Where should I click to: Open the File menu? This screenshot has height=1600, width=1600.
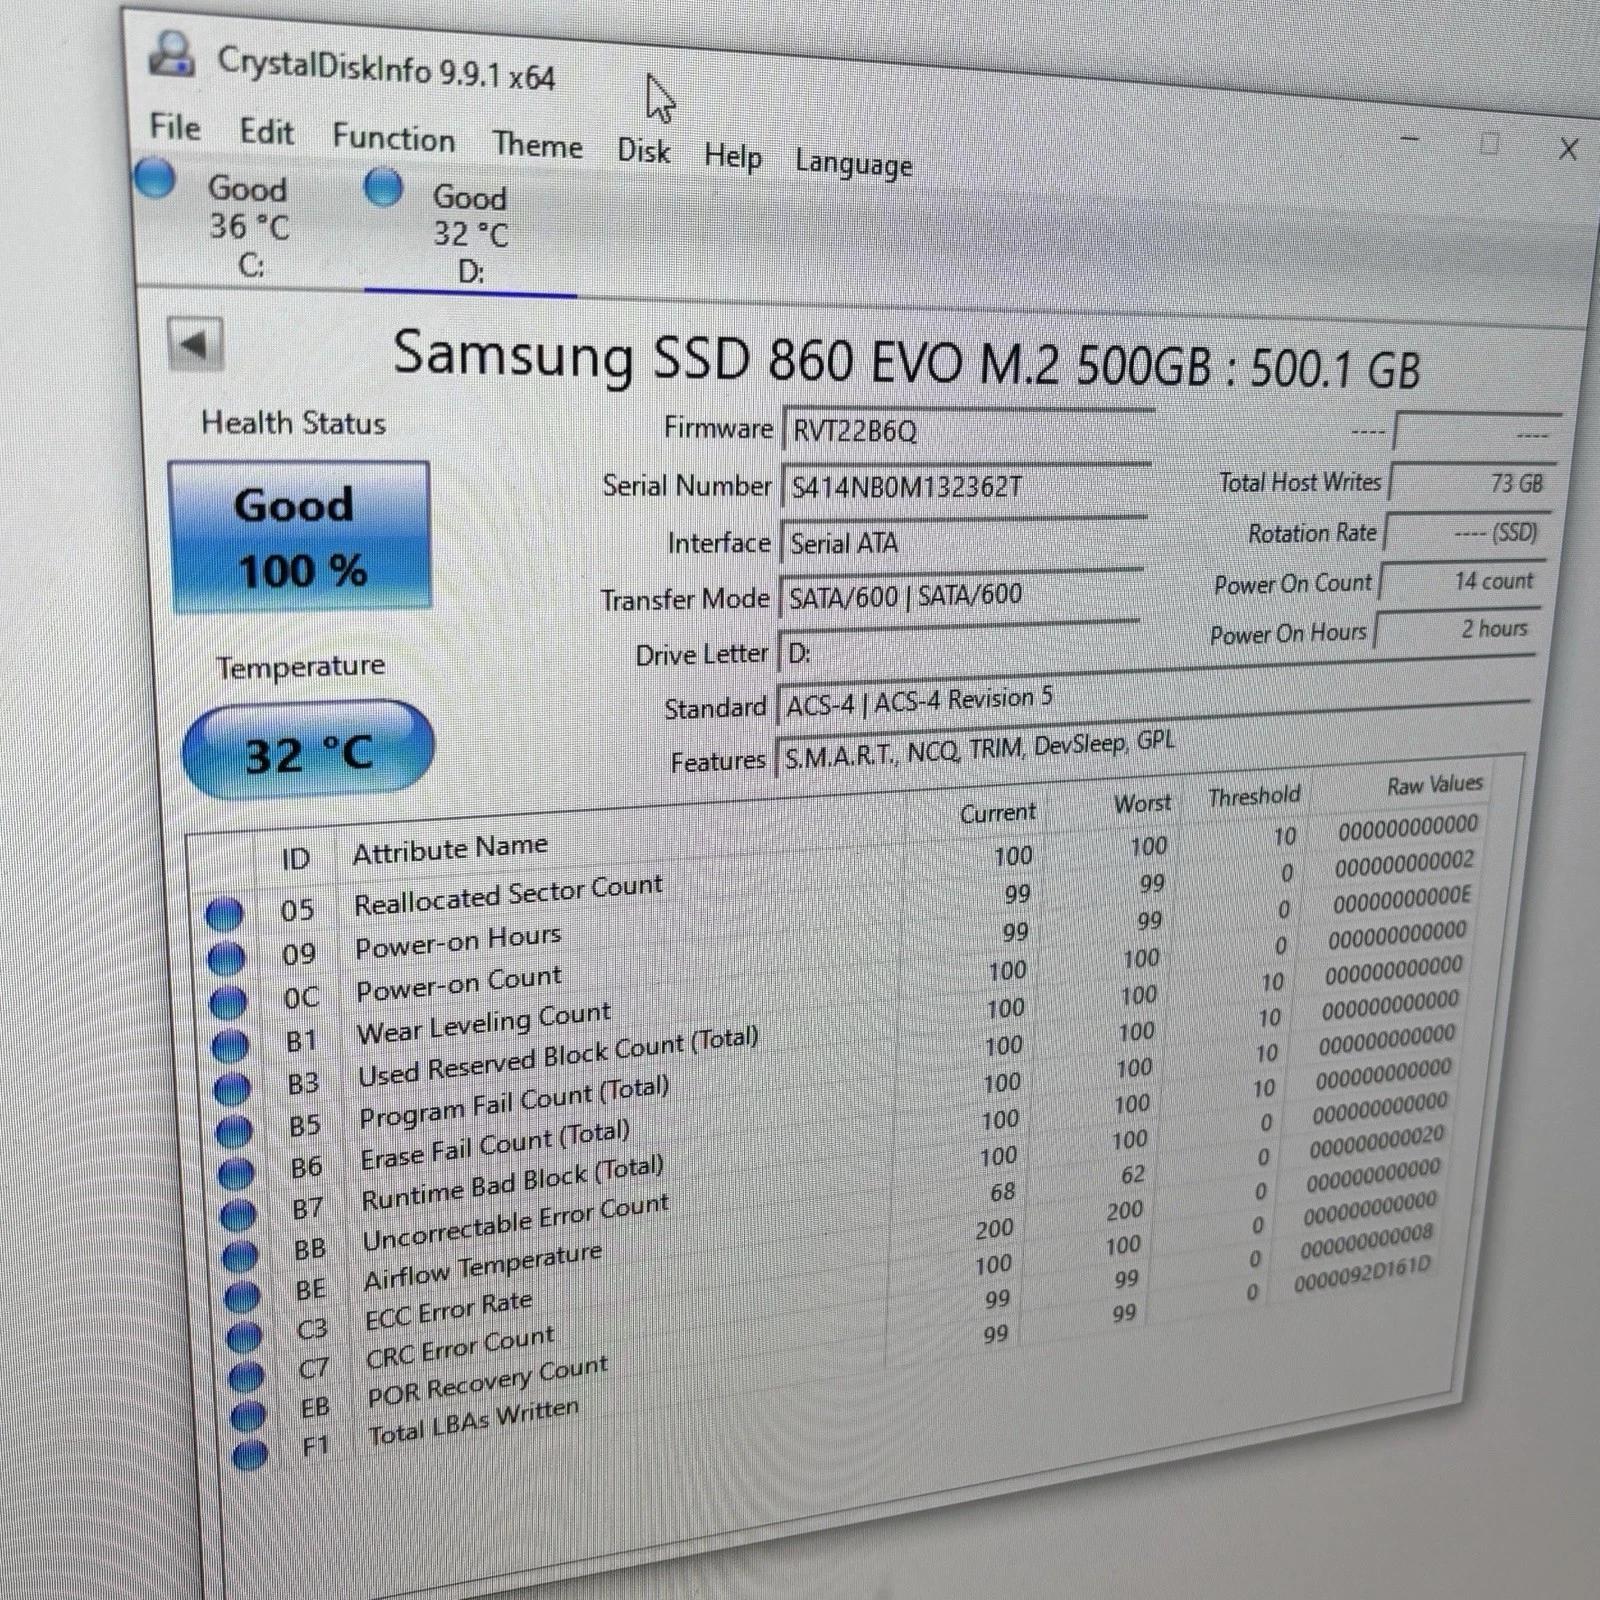[x=175, y=127]
